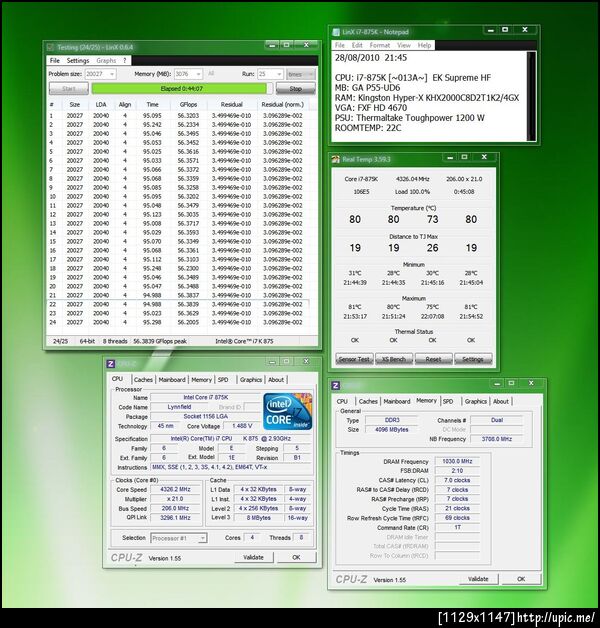Open LinX Settings menu
The image size is (600, 628).
(x=78, y=60)
